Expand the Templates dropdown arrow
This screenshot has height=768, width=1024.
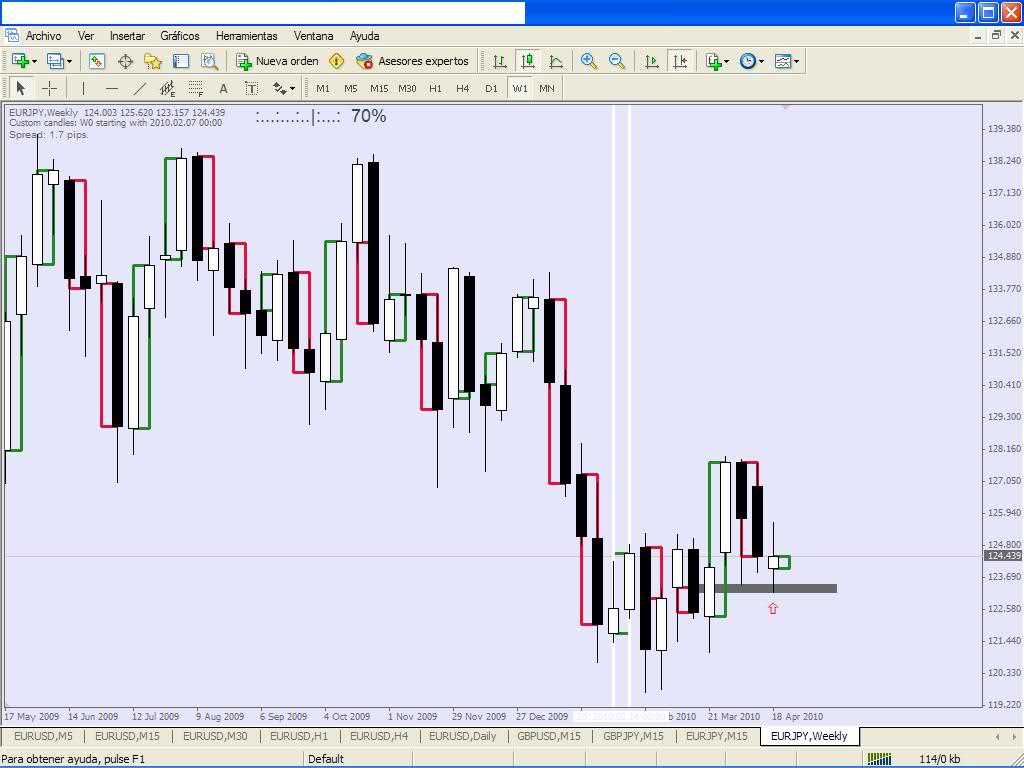[x=796, y=61]
